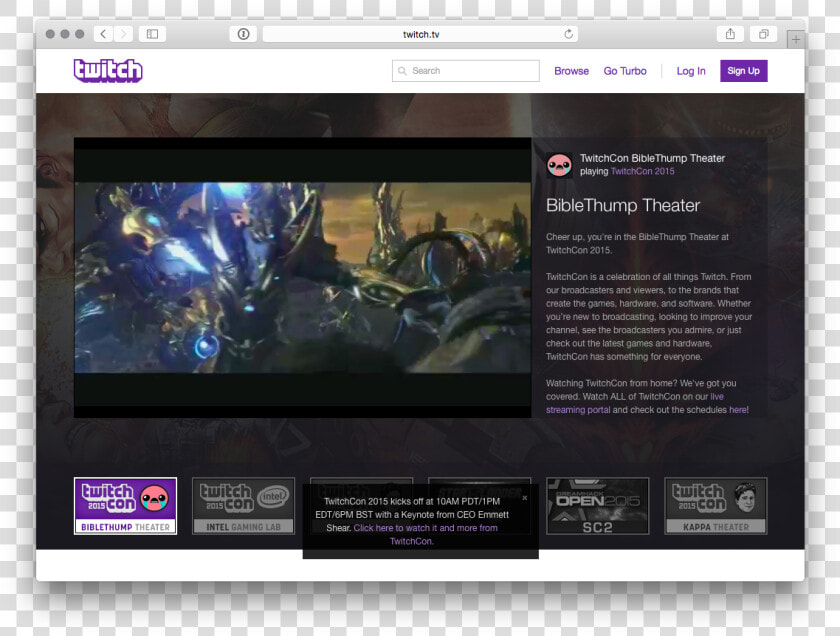
Task: Toggle the Safari sidebar button
Action: click(x=152, y=34)
